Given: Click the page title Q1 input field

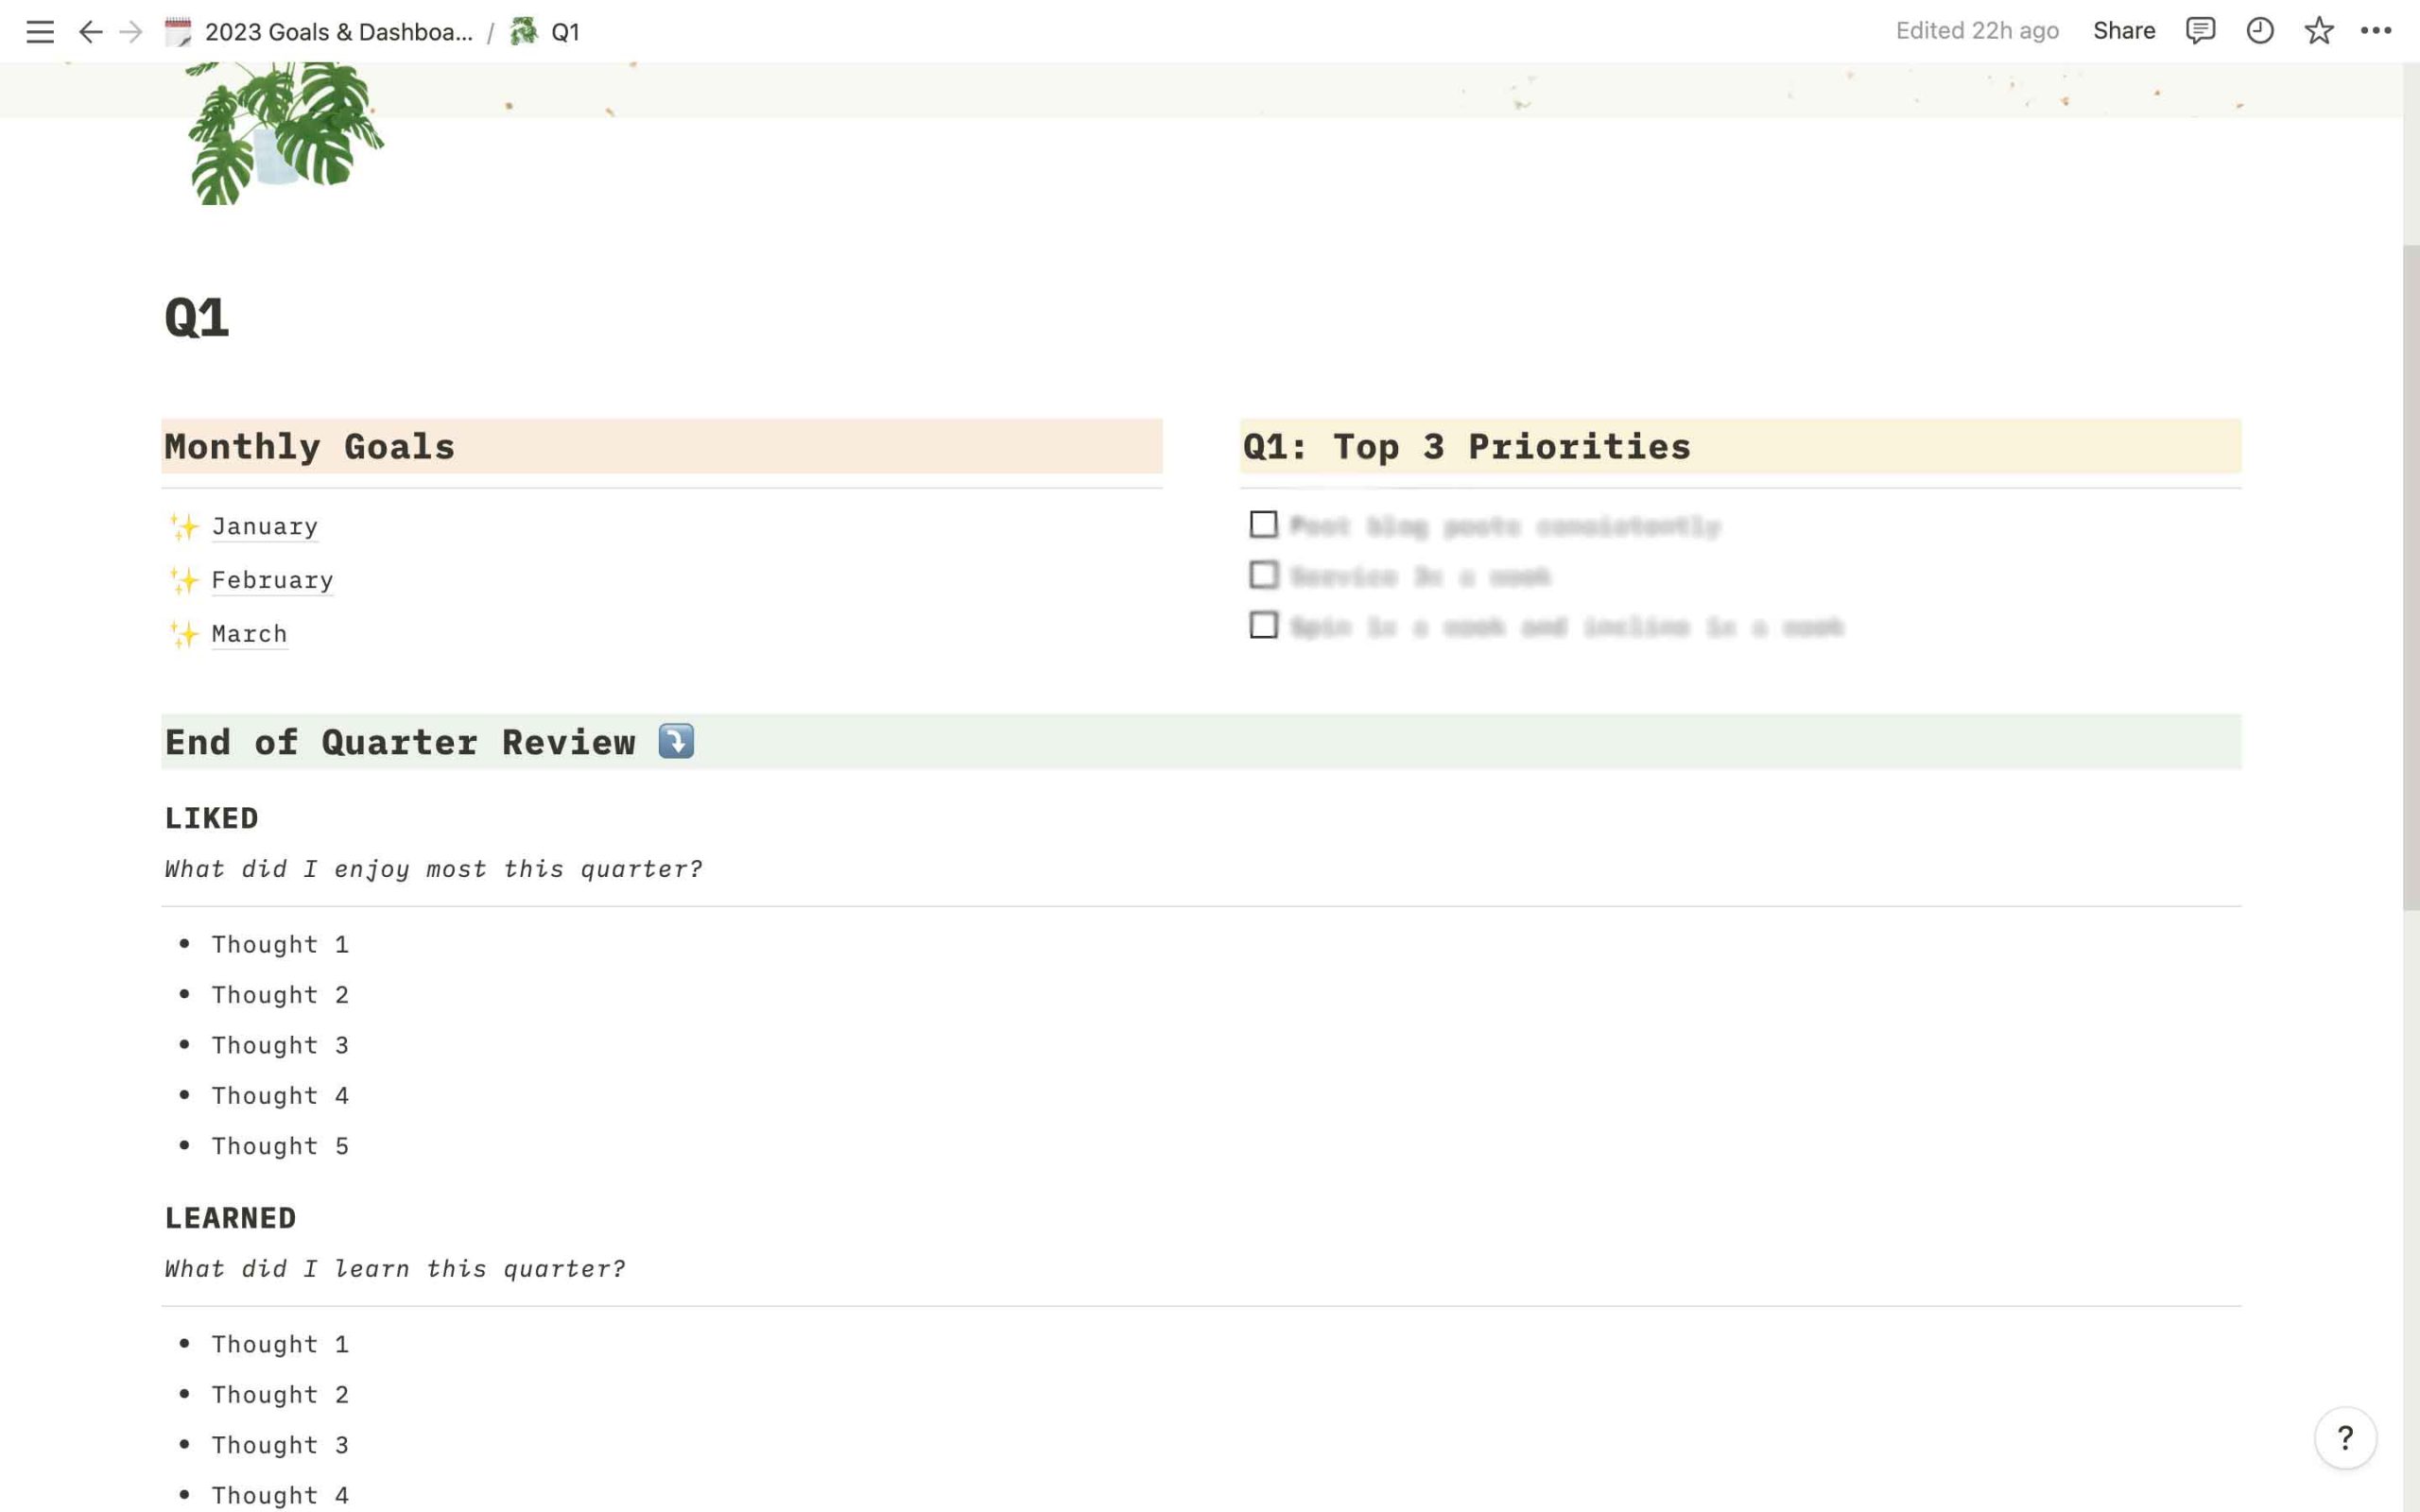Looking at the screenshot, I should [x=197, y=314].
